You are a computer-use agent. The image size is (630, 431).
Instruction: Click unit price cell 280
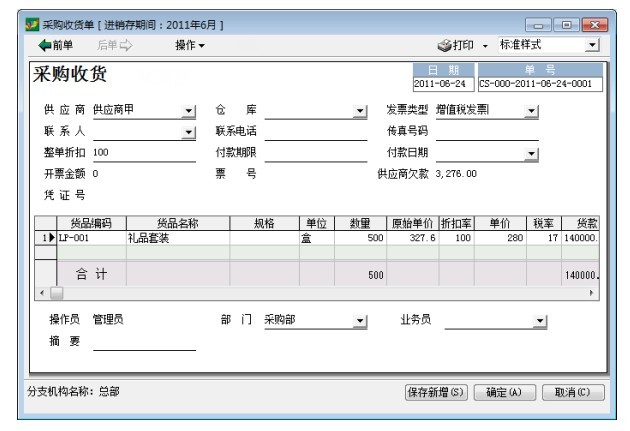[500, 238]
